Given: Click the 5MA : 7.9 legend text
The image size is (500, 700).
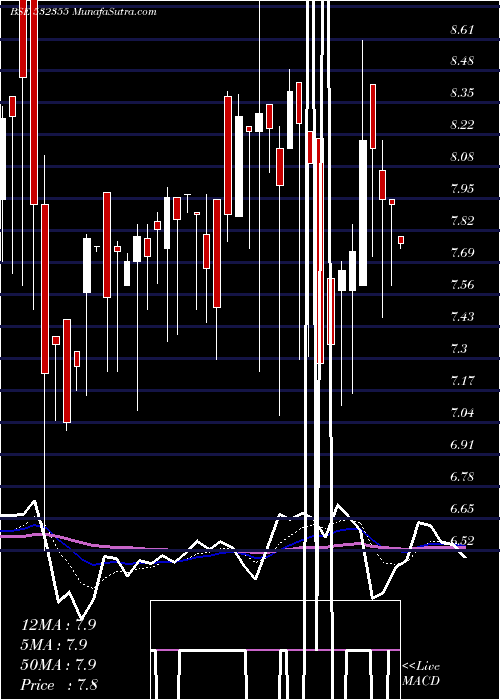Looking at the screenshot, I should point(54,645).
